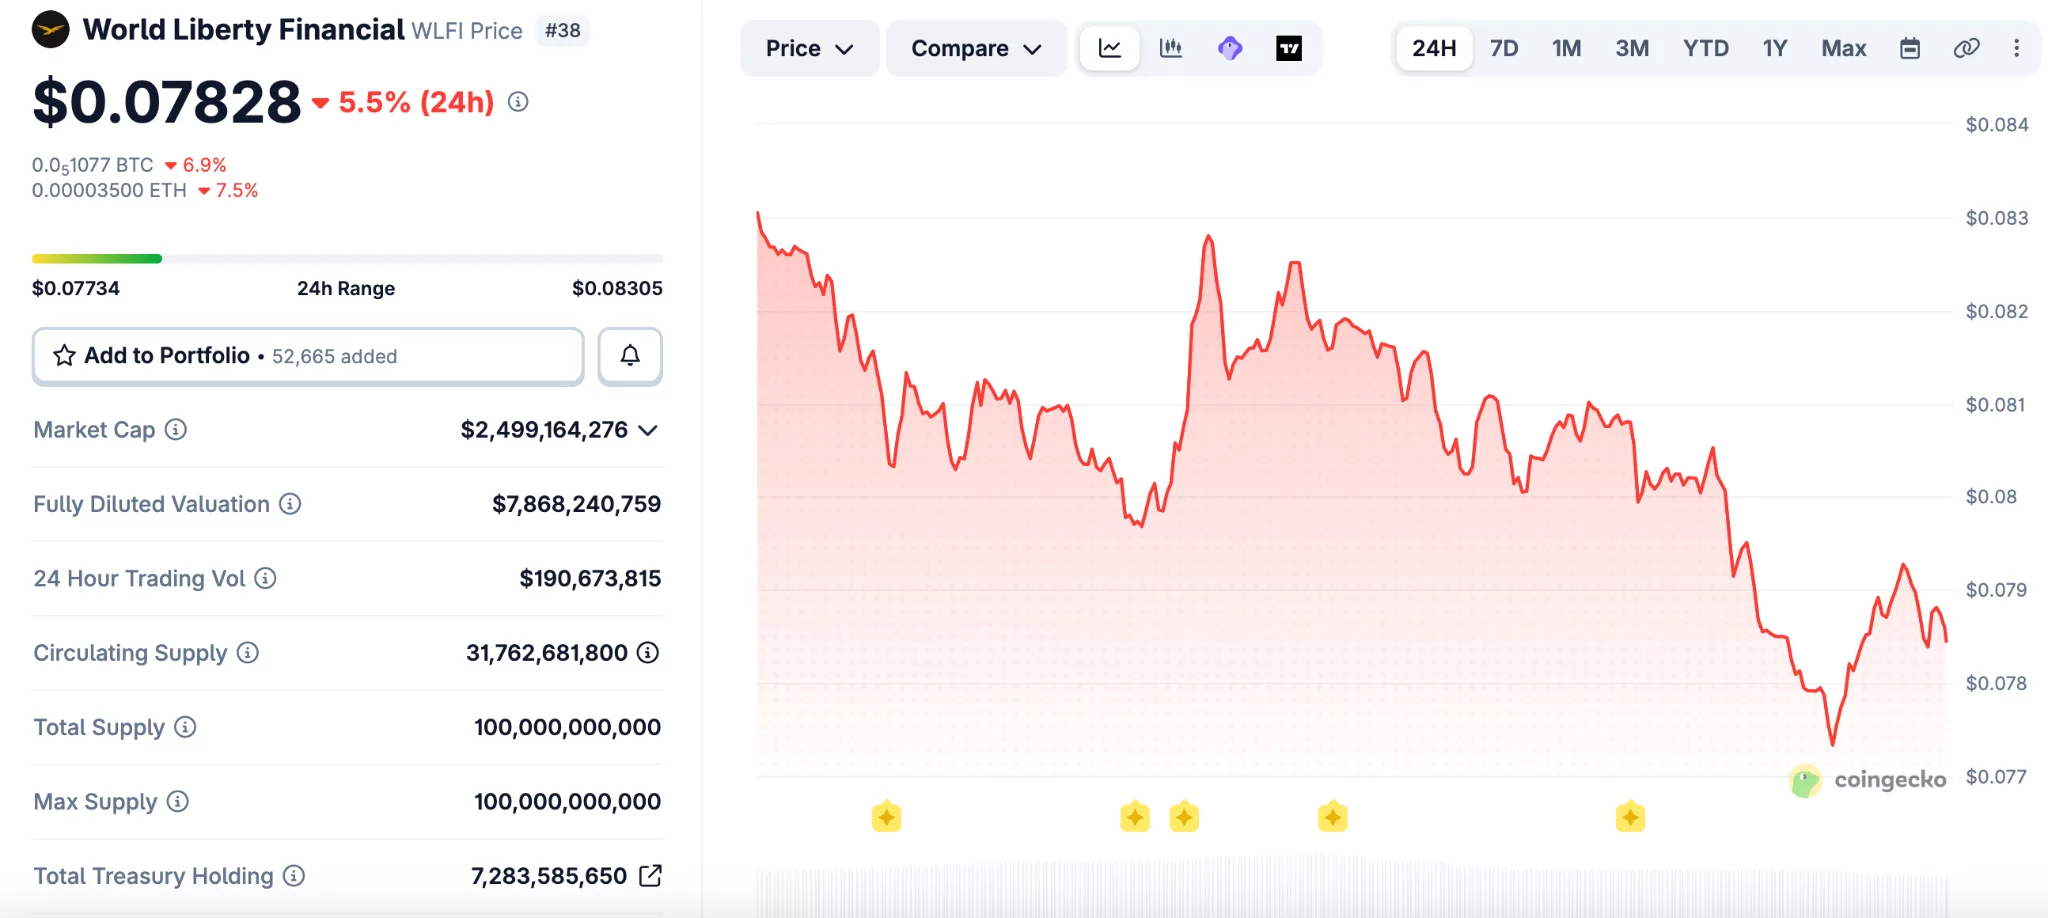The width and height of the screenshot is (2048, 918).
Task: Select the line chart view icon
Action: 1108,47
